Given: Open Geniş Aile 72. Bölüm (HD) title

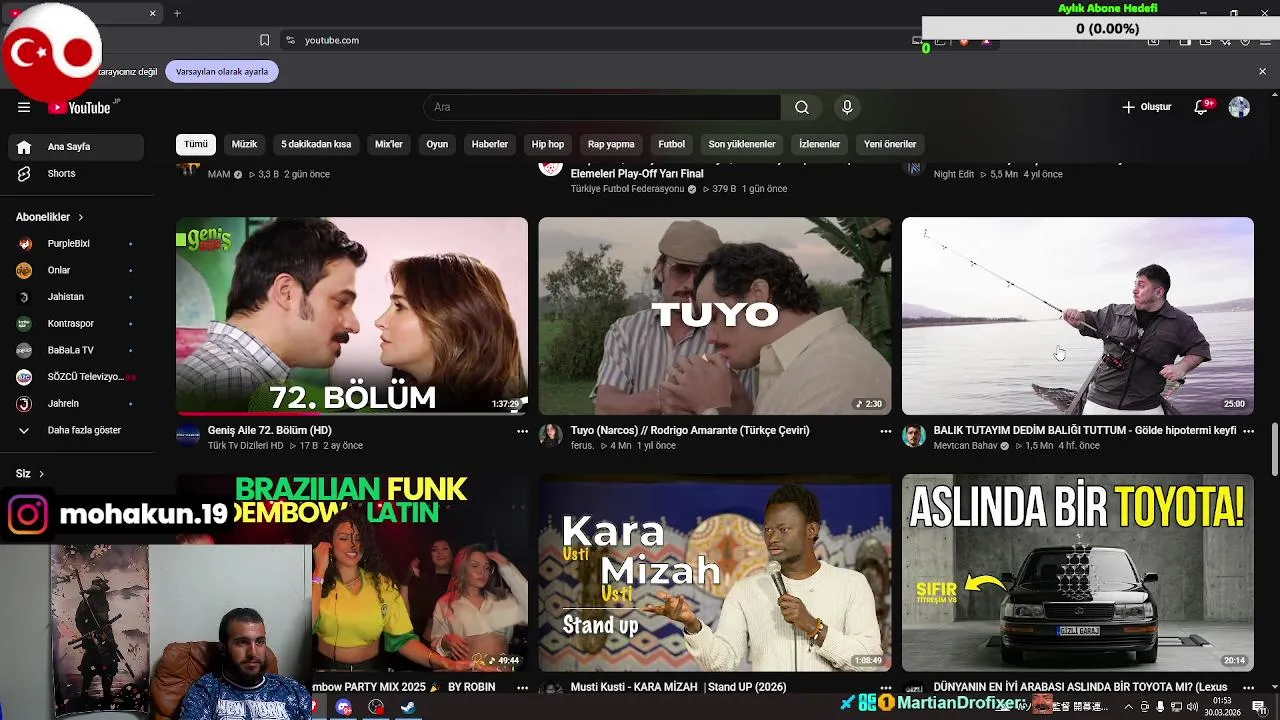Looking at the screenshot, I should (269, 431).
